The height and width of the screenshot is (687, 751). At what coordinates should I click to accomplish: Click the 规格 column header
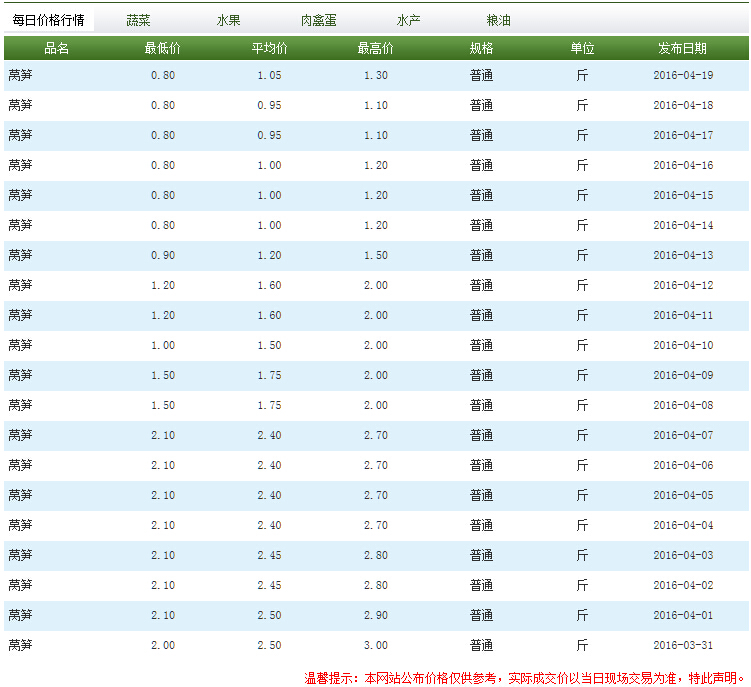pyautogui.click(x=481, y=48)
